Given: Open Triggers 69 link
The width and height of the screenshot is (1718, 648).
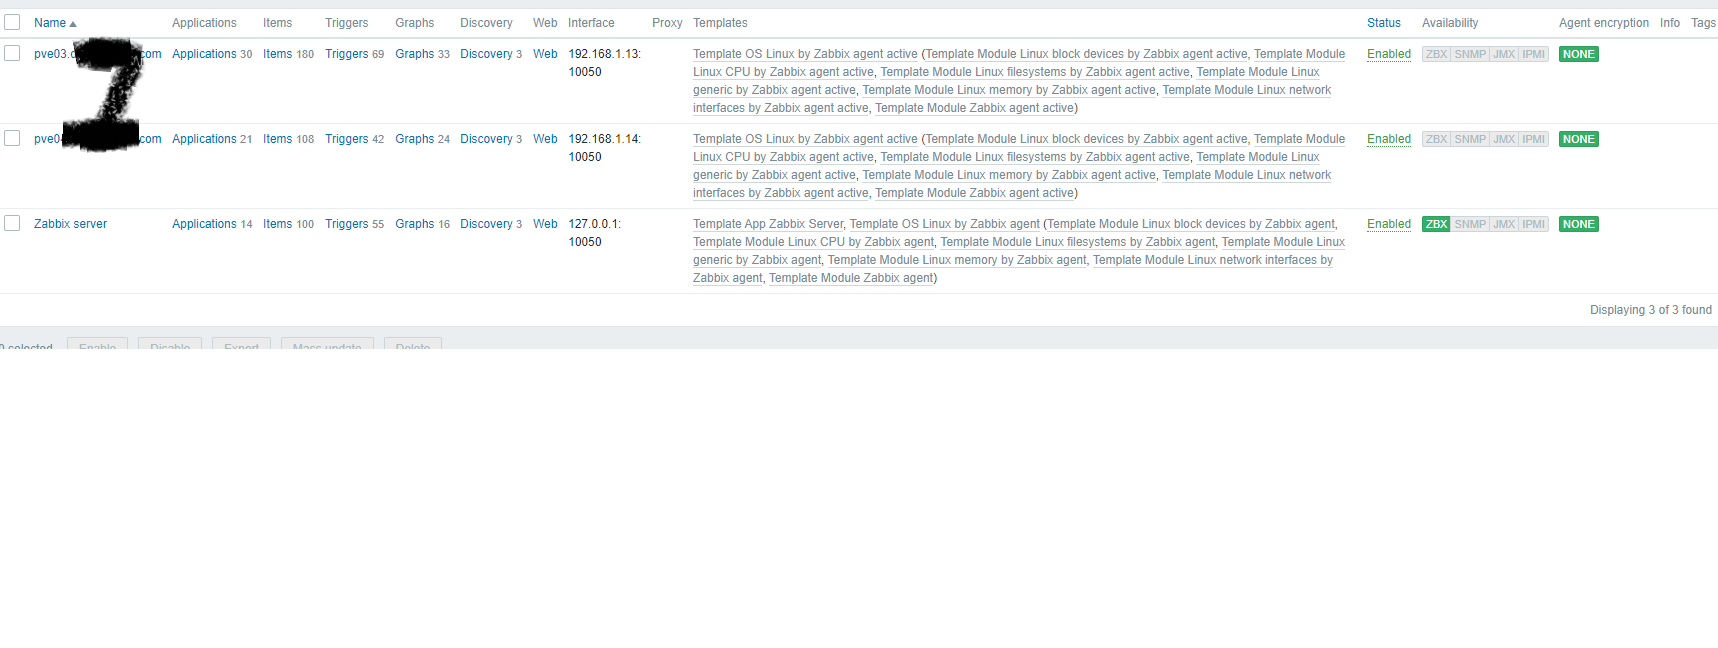Looking at the screenshot, I should pos(347,54).
